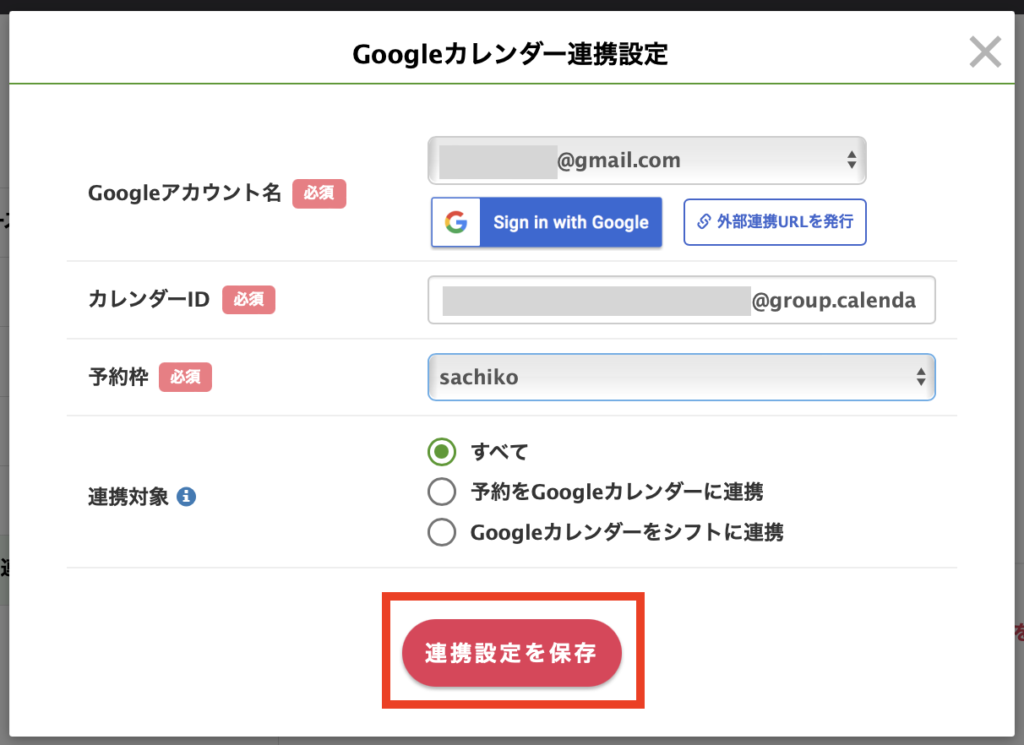Close the Googleカレンダー連携設定 dialog
This screenshot has width=1024, height=745.
click(x=985, y=52)
